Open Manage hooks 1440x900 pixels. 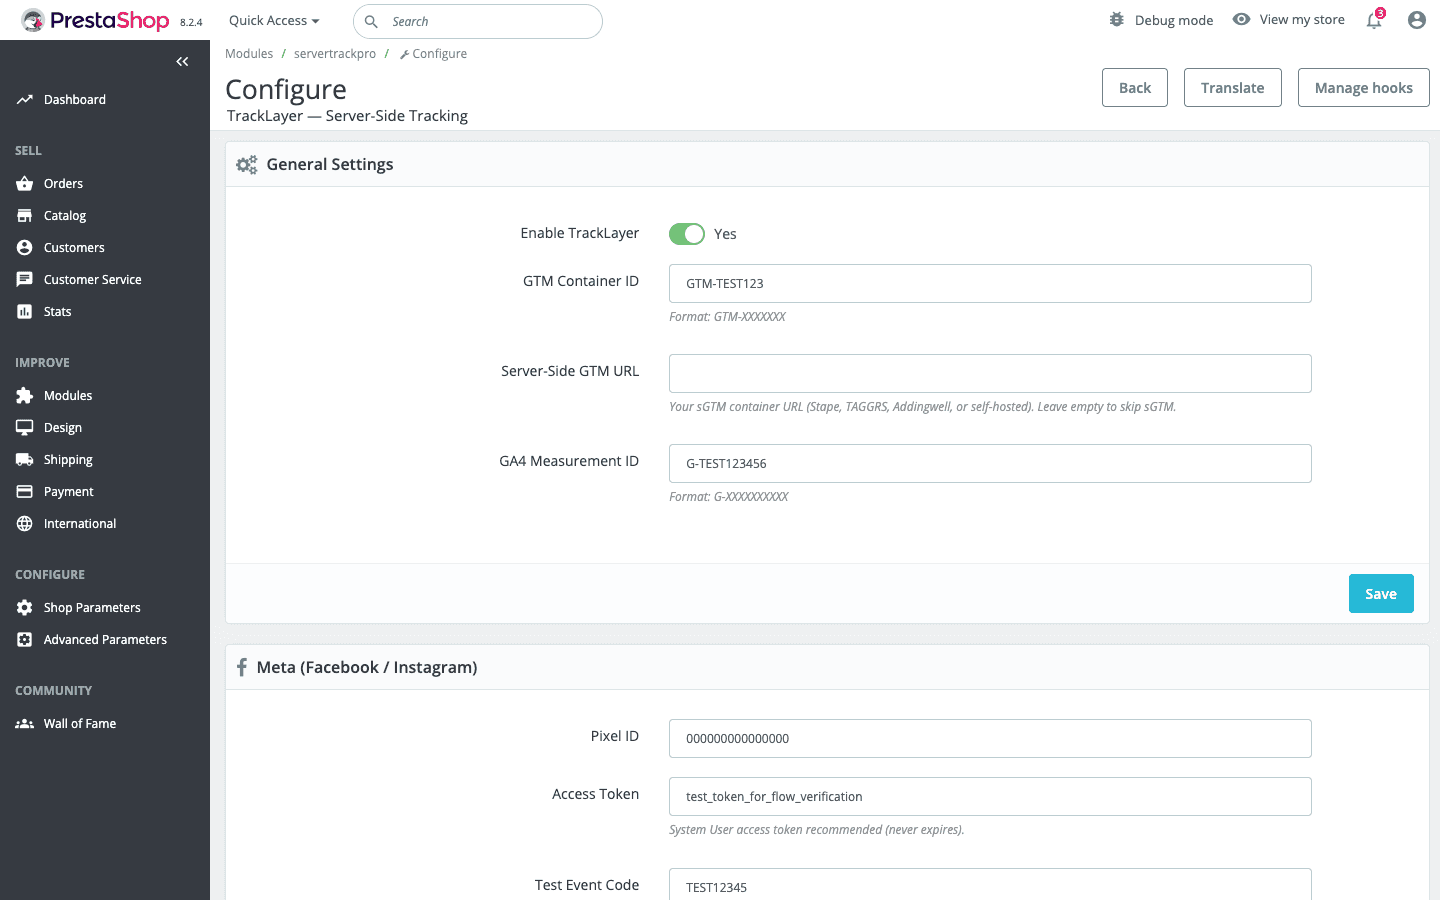click(x=1363, y=87)
